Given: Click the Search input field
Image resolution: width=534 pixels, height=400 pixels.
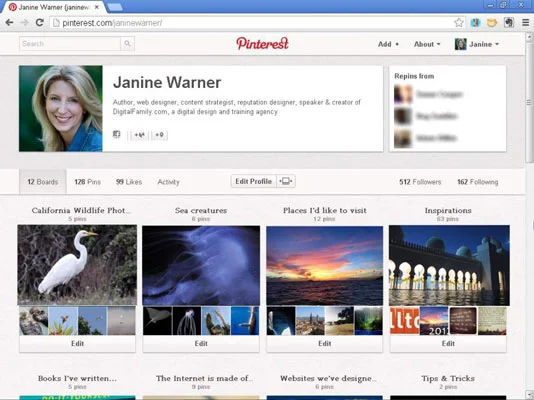Looking at the screenshot, I should [70, 44].
